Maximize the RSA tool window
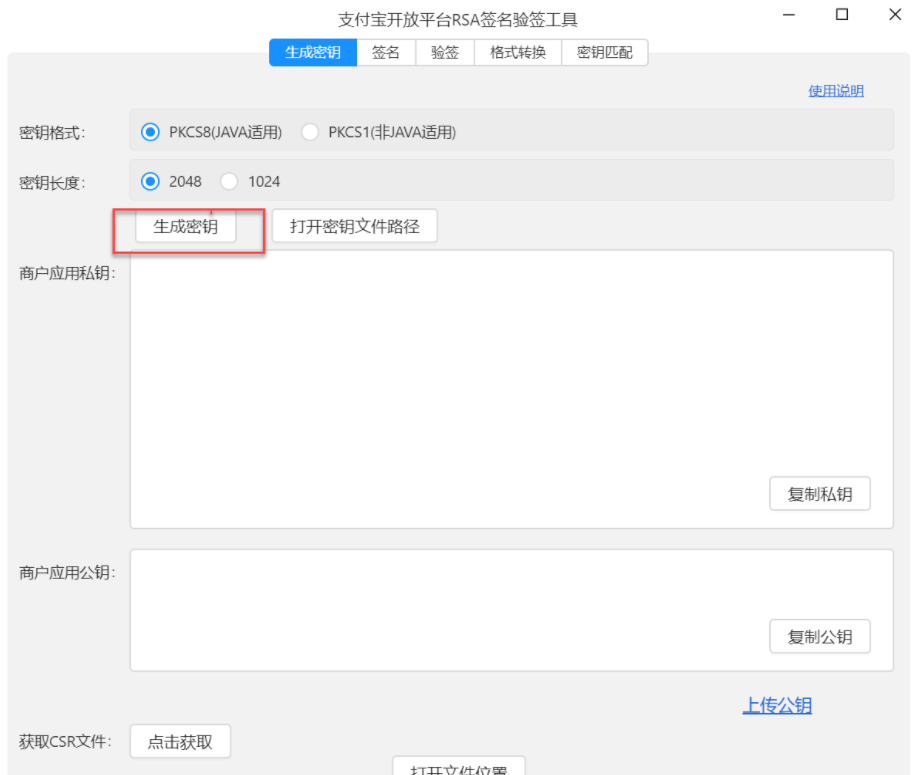The image size is (923, 775). 842,15
